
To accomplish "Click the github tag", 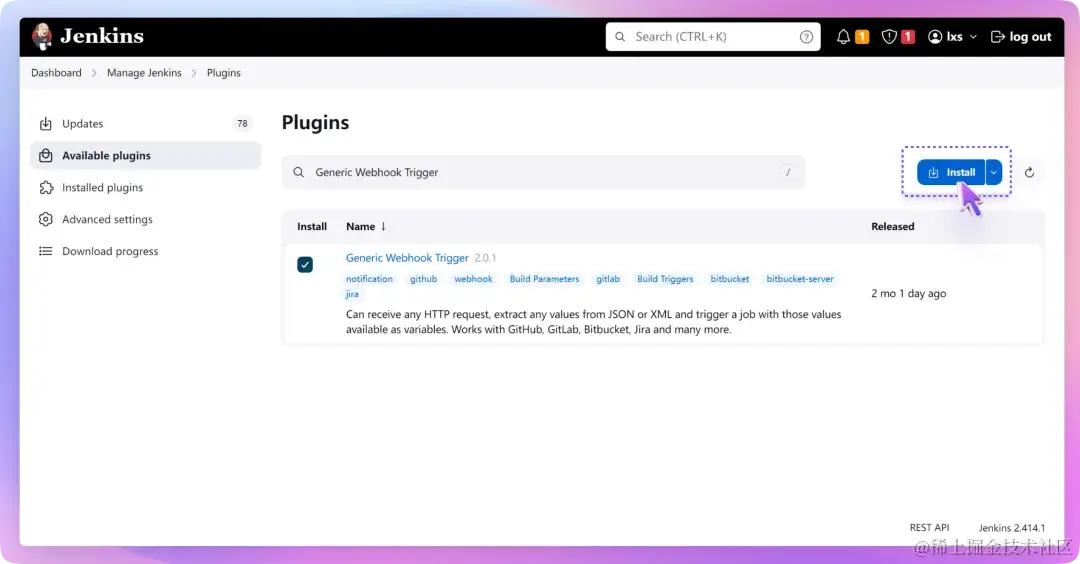I will (424, 279).
